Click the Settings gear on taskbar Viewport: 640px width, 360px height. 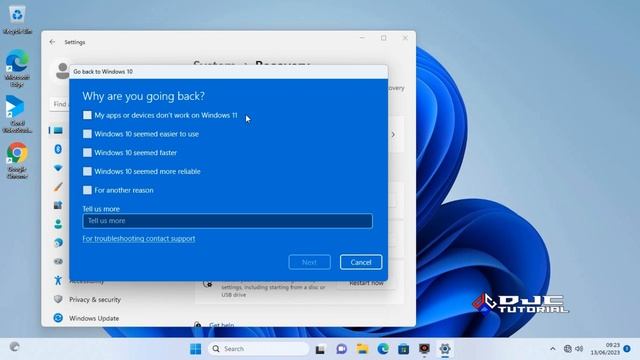[x=445, y=349]
